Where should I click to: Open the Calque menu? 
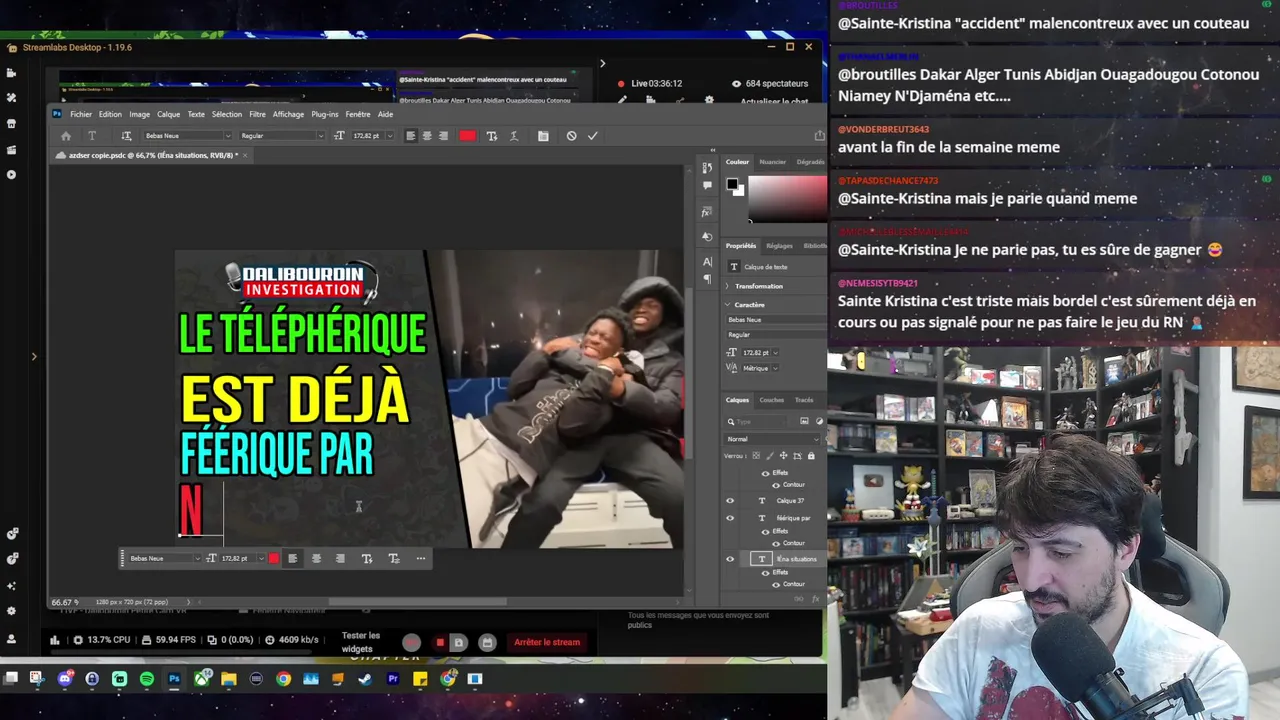[168, 114]
